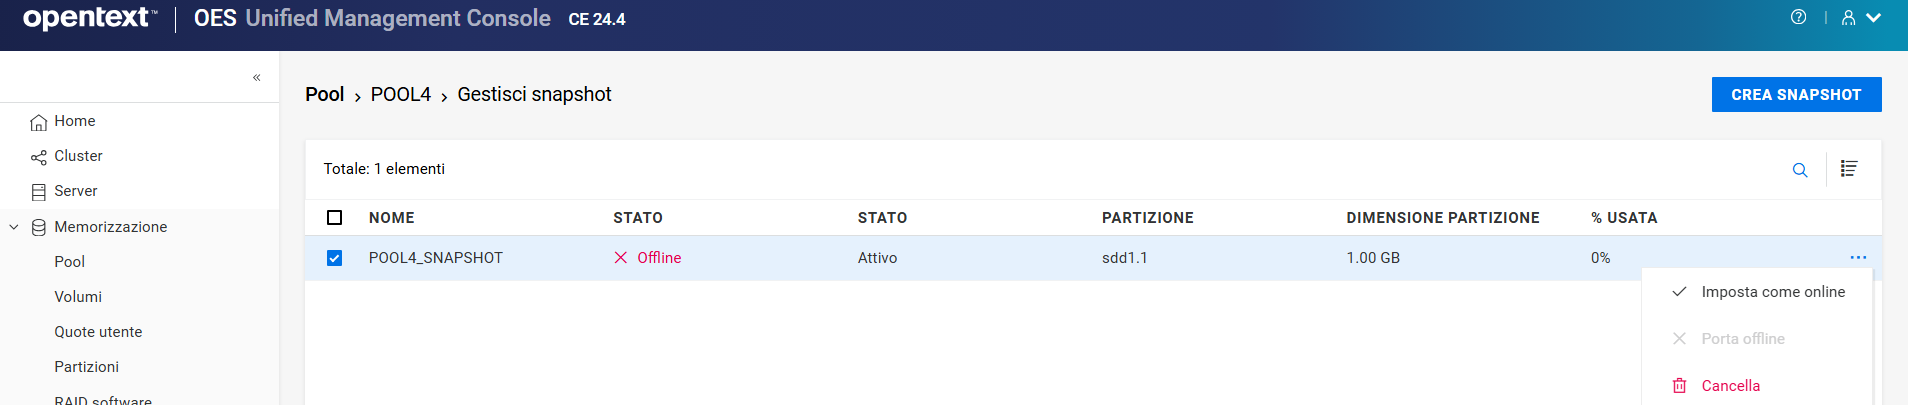Click the Memorizzazione storage icon

click(39, 227)
